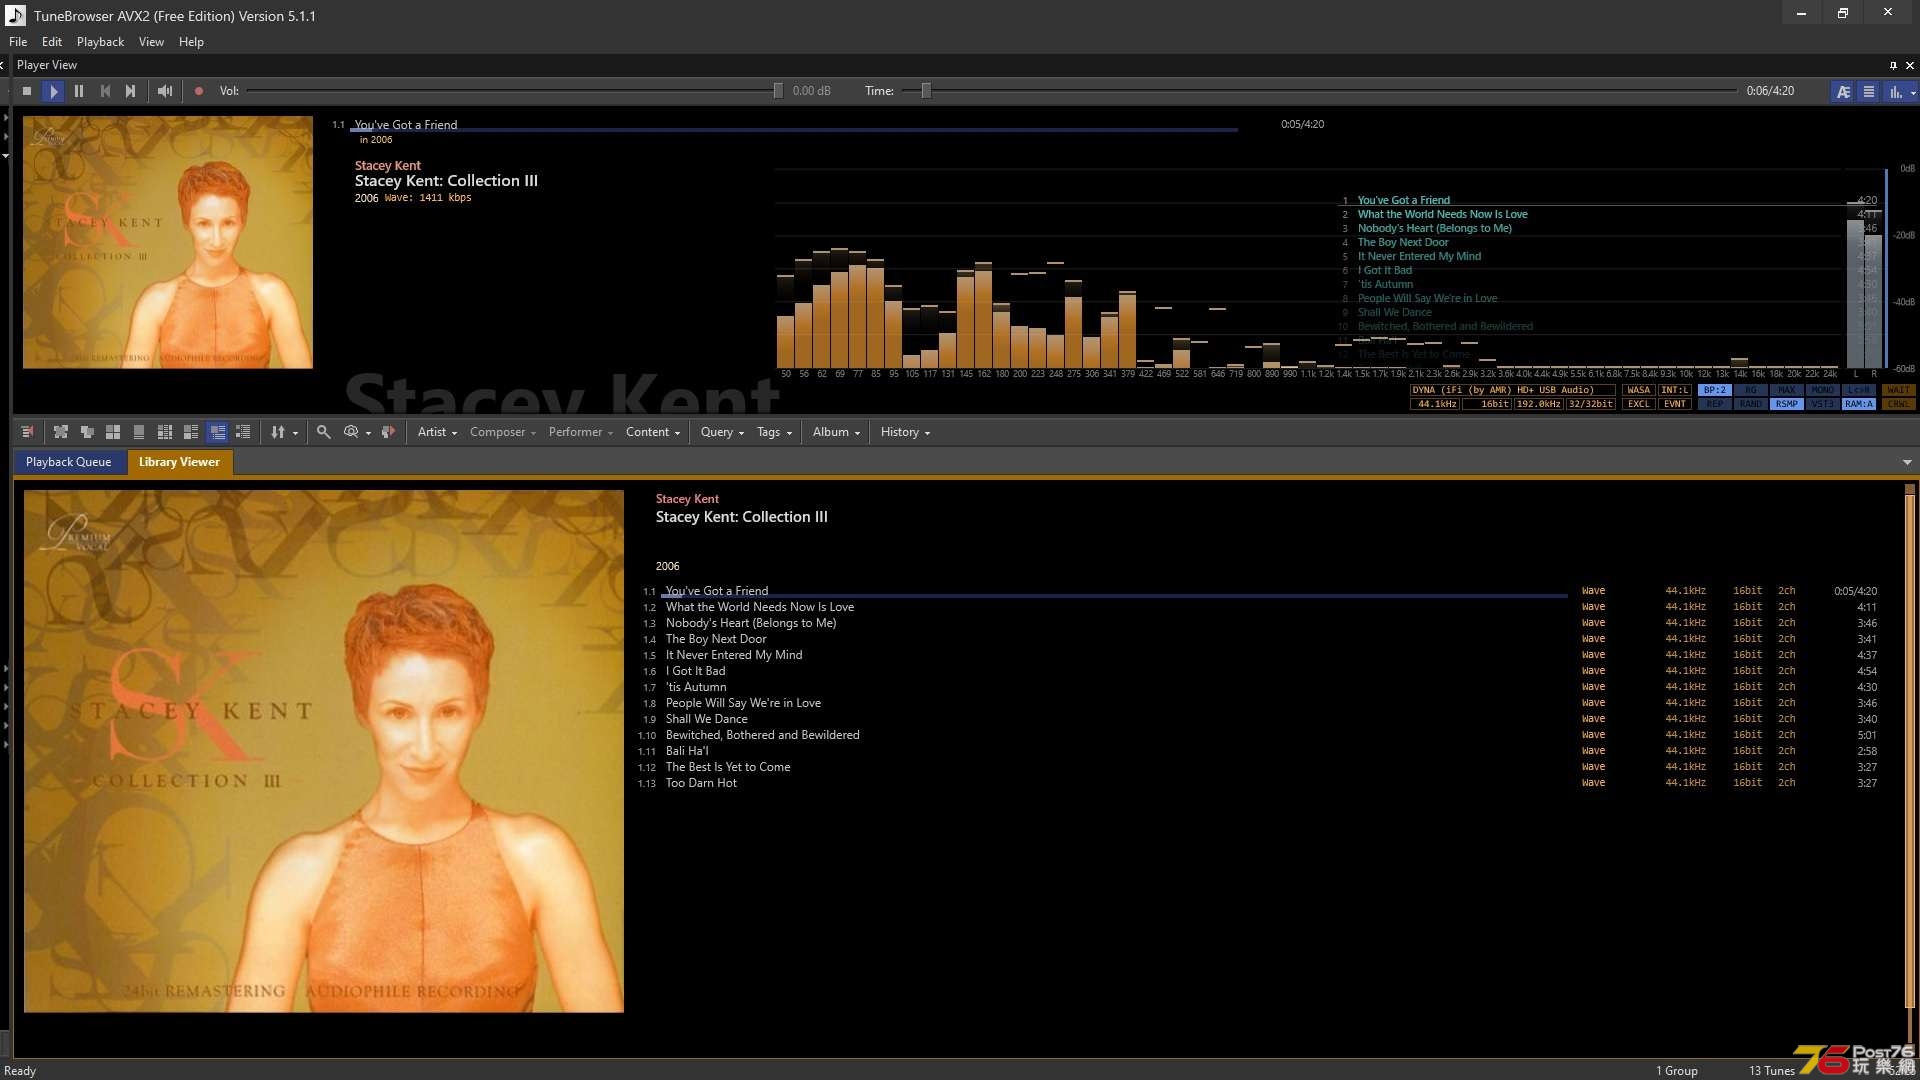The width and height of the screenshot is (1920, 1080).
Task: Stop playback with the Stop button
Action: click(x=27, y=91)
